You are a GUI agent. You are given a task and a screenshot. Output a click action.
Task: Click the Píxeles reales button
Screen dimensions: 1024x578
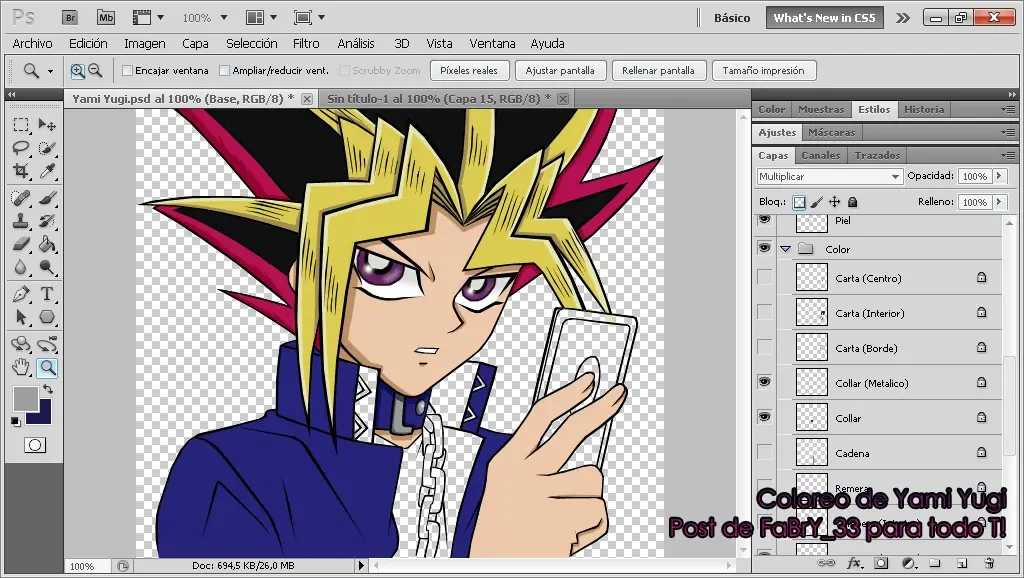coord(469,71)
